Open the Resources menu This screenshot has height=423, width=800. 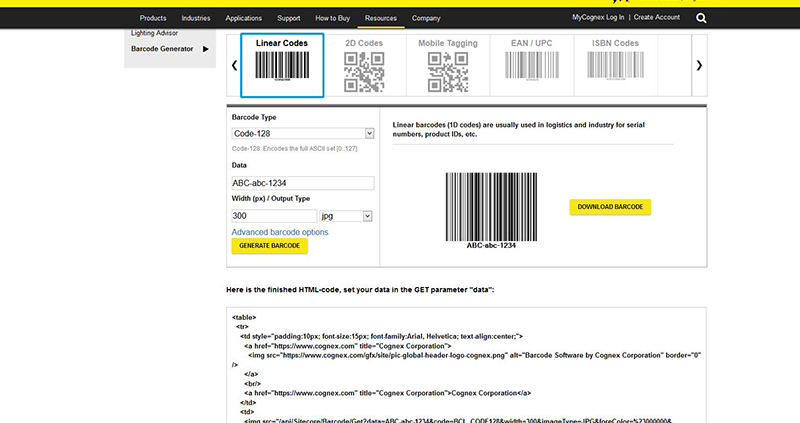[x=381, y=18]
